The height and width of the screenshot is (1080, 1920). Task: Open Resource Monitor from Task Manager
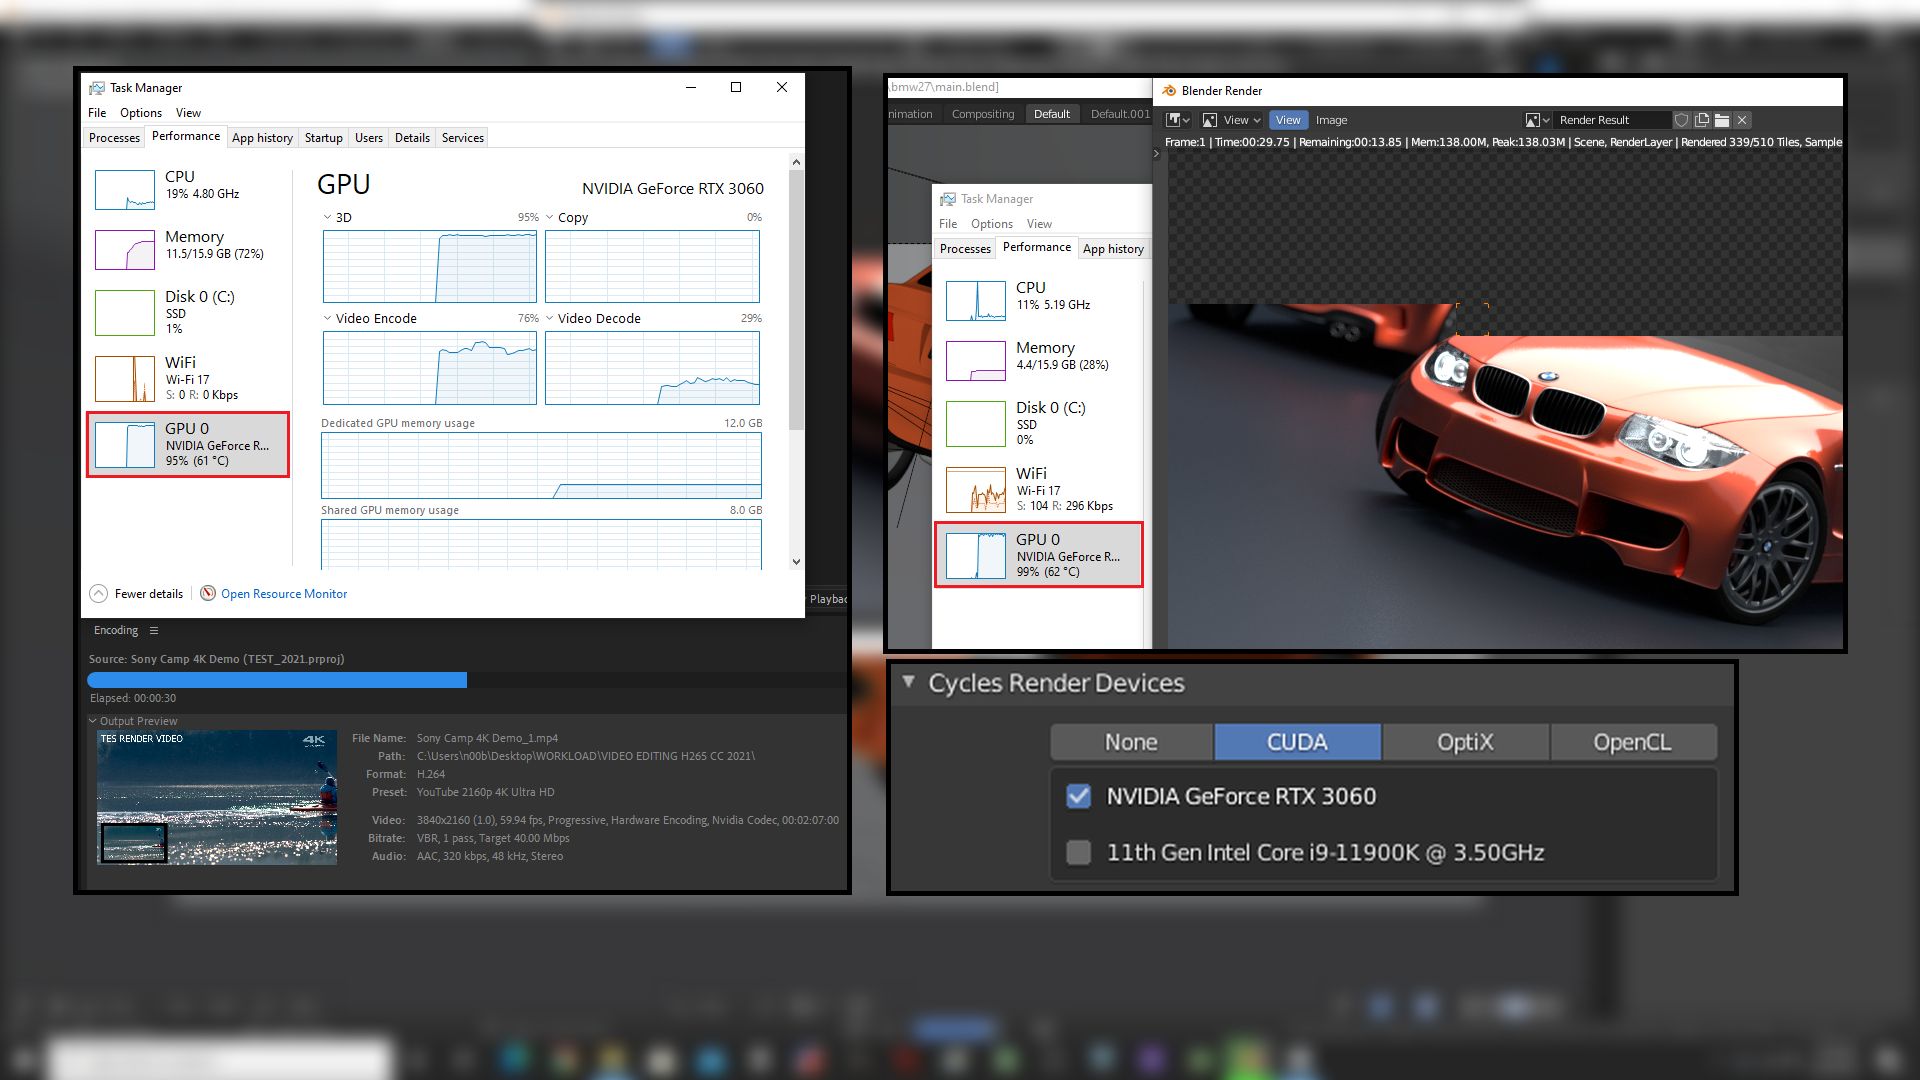[x=283, y=593]
